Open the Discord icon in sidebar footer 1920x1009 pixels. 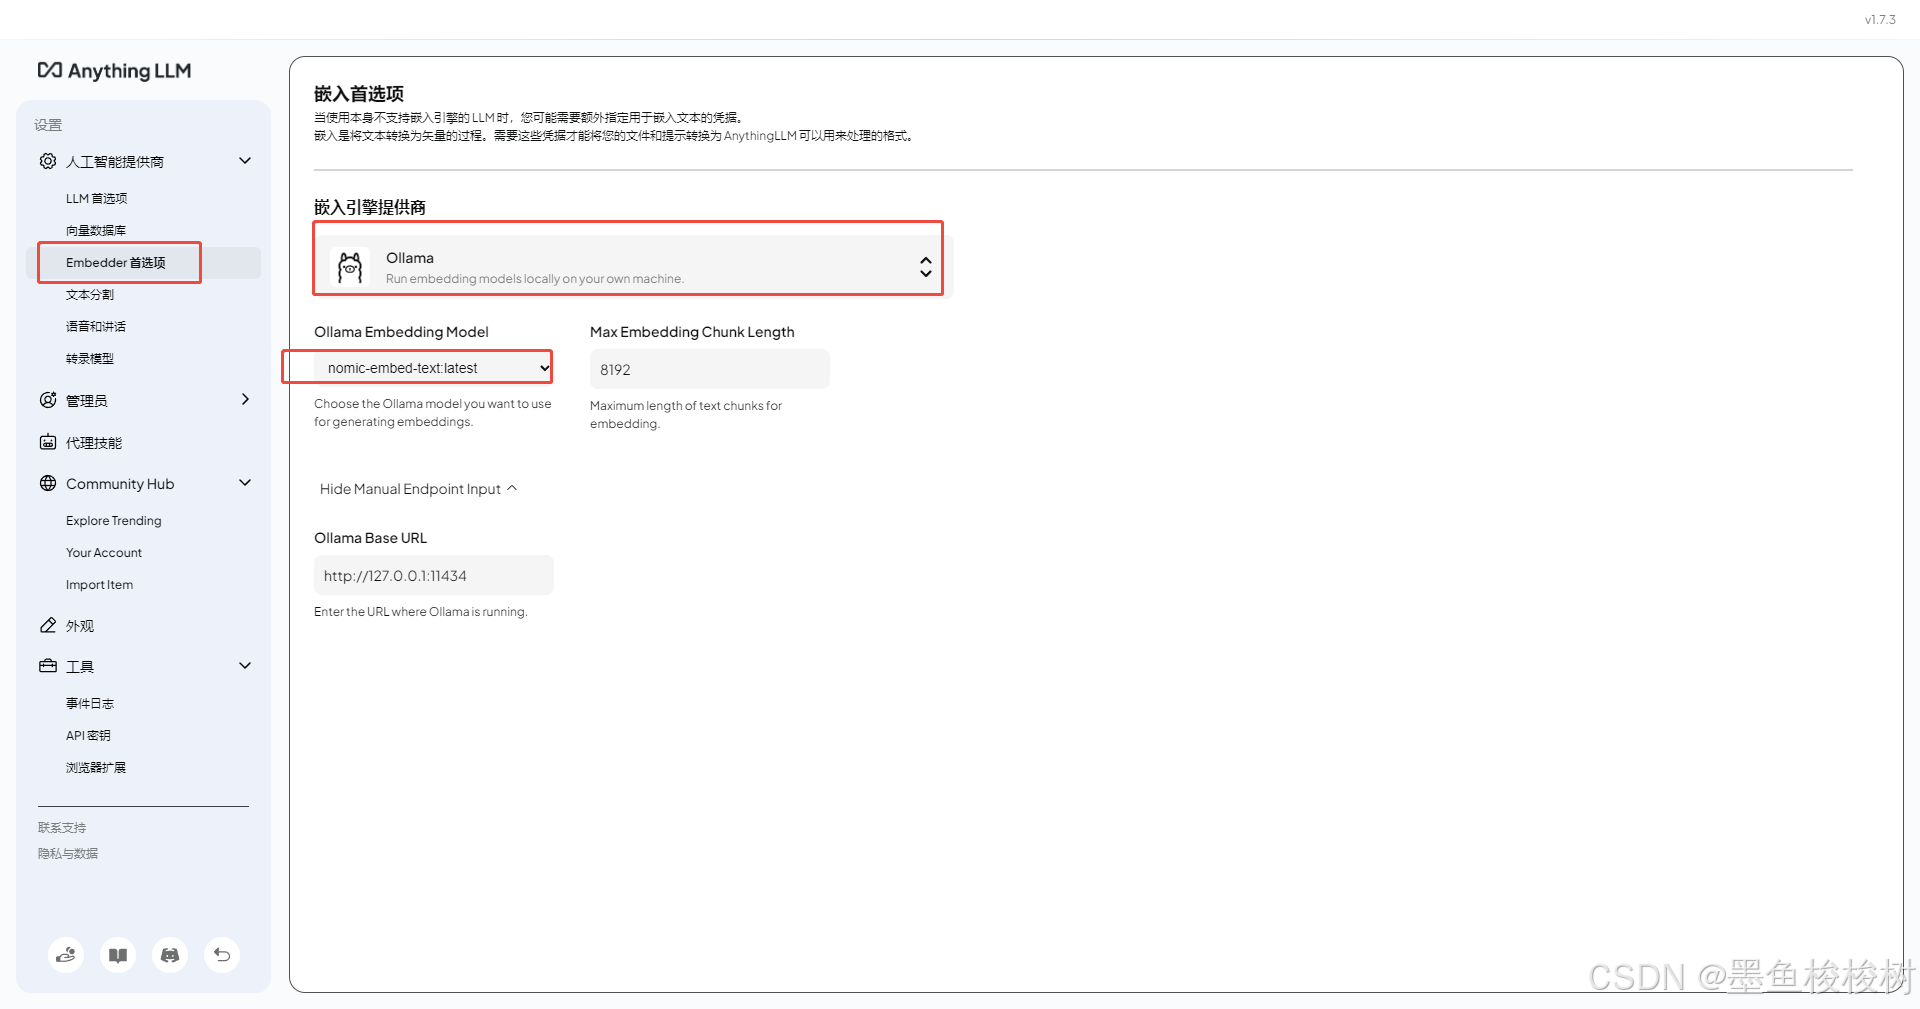click(x=170, y=955)
